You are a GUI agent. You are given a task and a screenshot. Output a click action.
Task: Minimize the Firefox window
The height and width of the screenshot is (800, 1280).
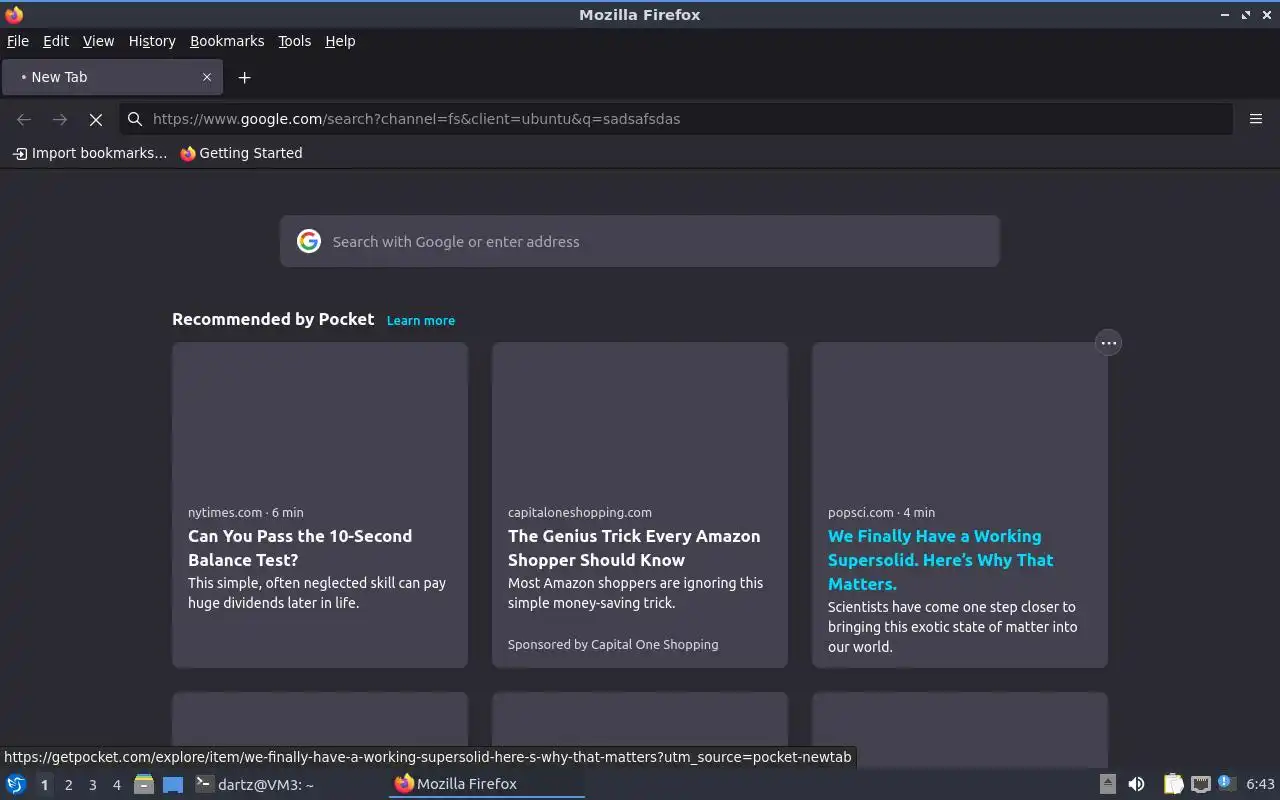click(1225, 15)
